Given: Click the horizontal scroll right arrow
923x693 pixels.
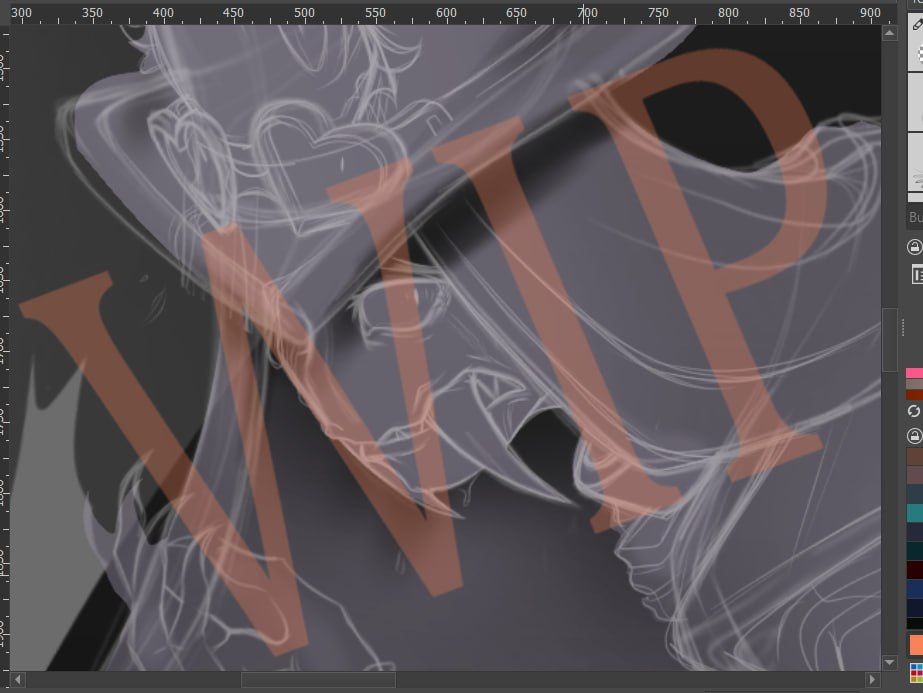Looking at the screenshot, I should pos(872,679).
